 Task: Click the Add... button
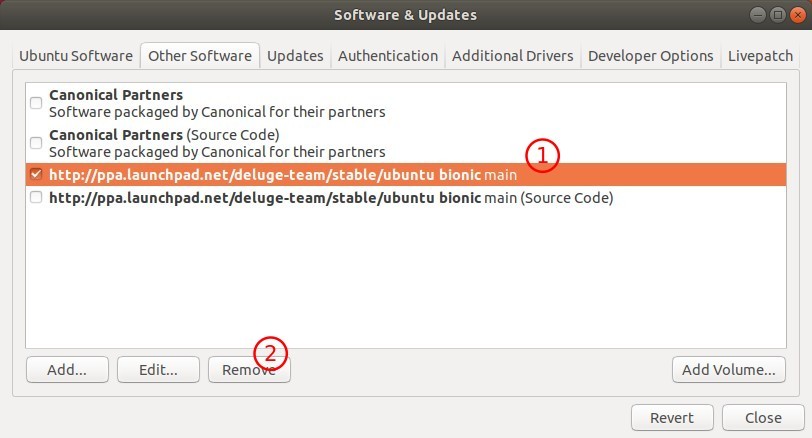pyautogui.click(x=67, y=370)
